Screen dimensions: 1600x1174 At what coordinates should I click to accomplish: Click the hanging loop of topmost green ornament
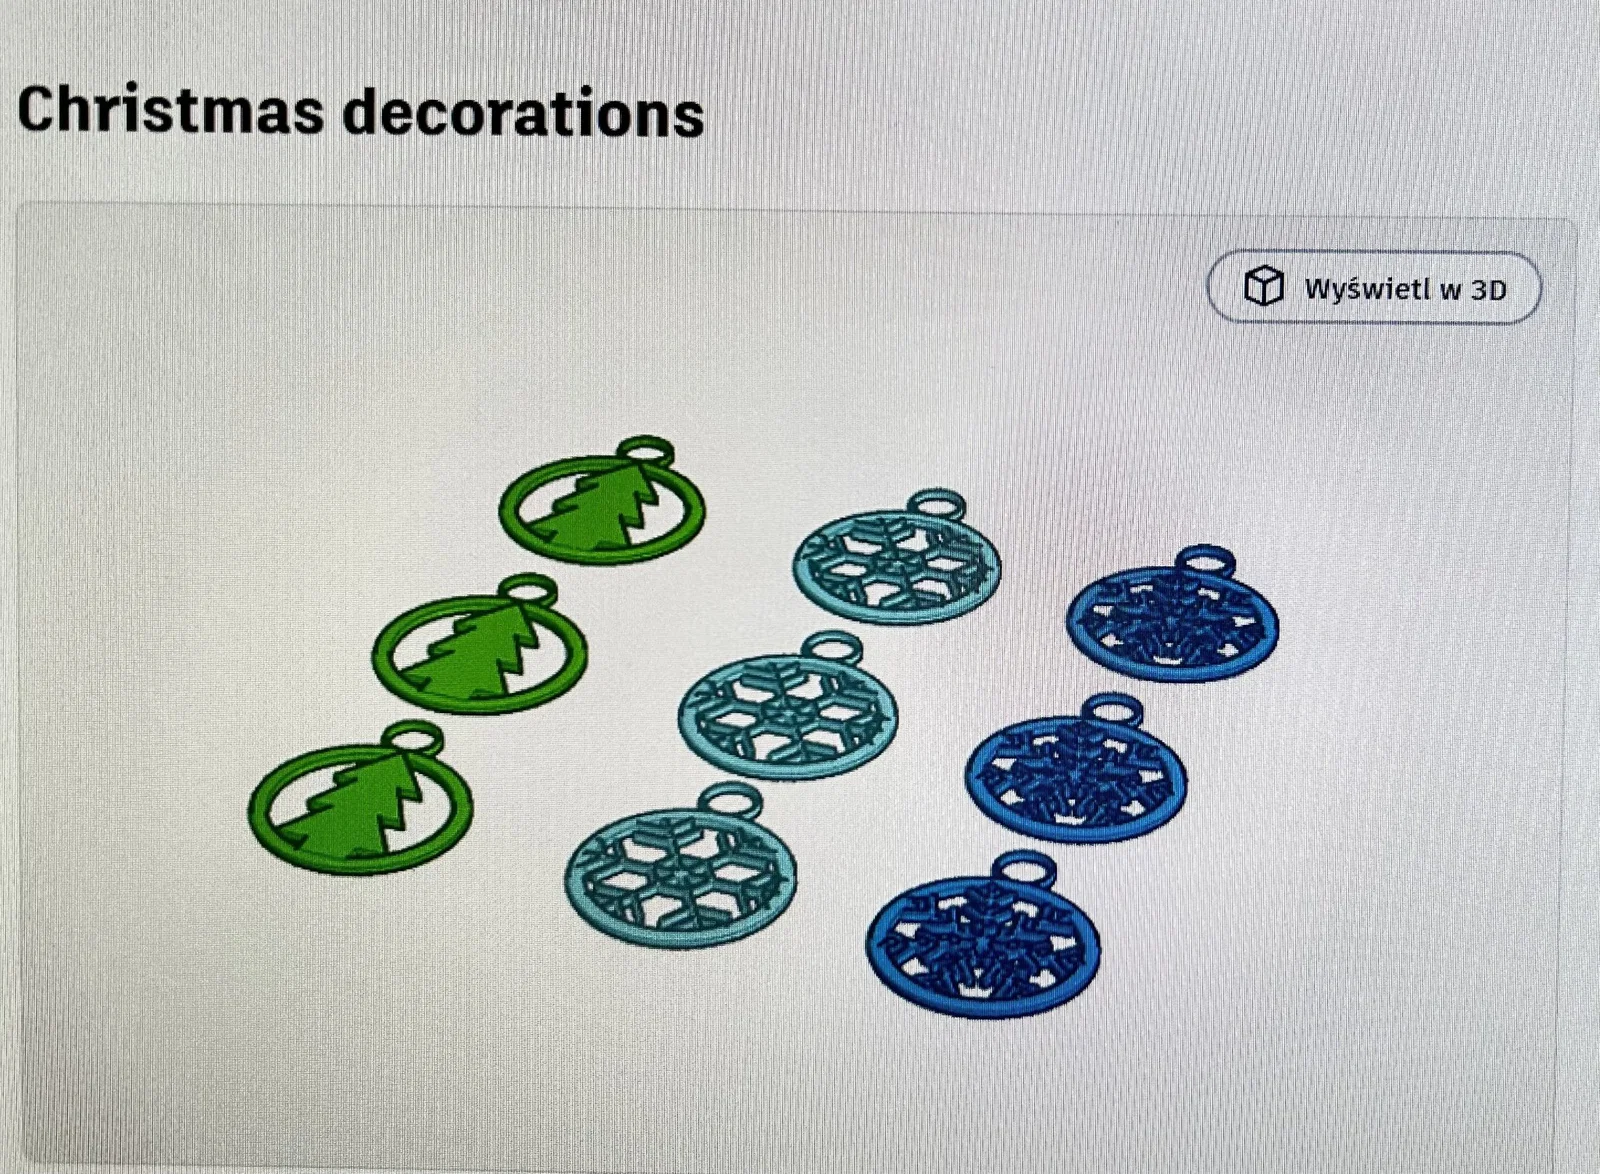[x=645, y=451]
